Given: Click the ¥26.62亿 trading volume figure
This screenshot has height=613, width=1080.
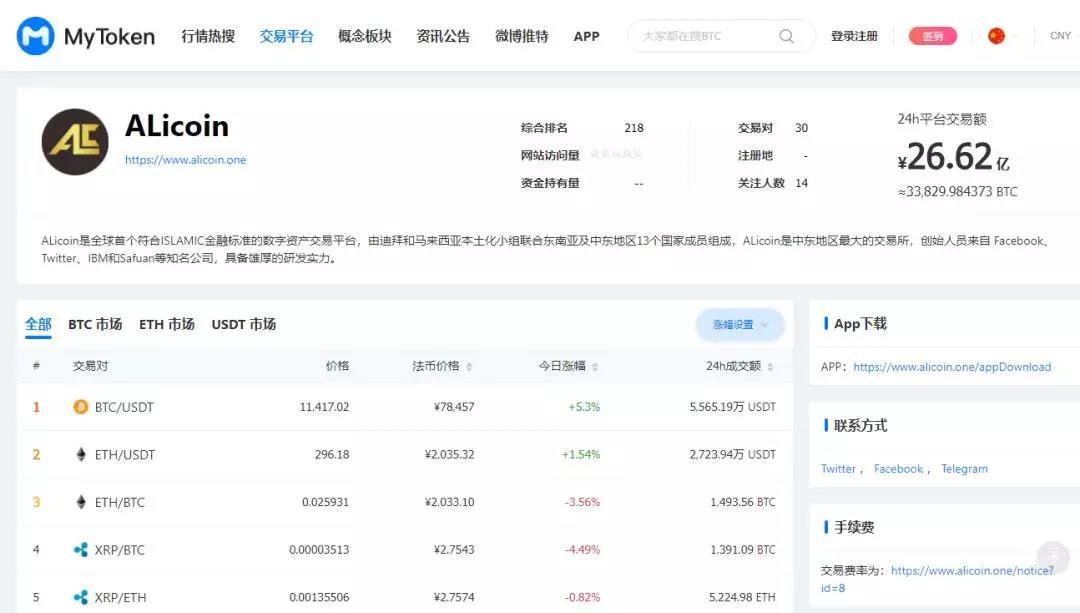Looking at the screenshot, I should click(x=953, y=157).
